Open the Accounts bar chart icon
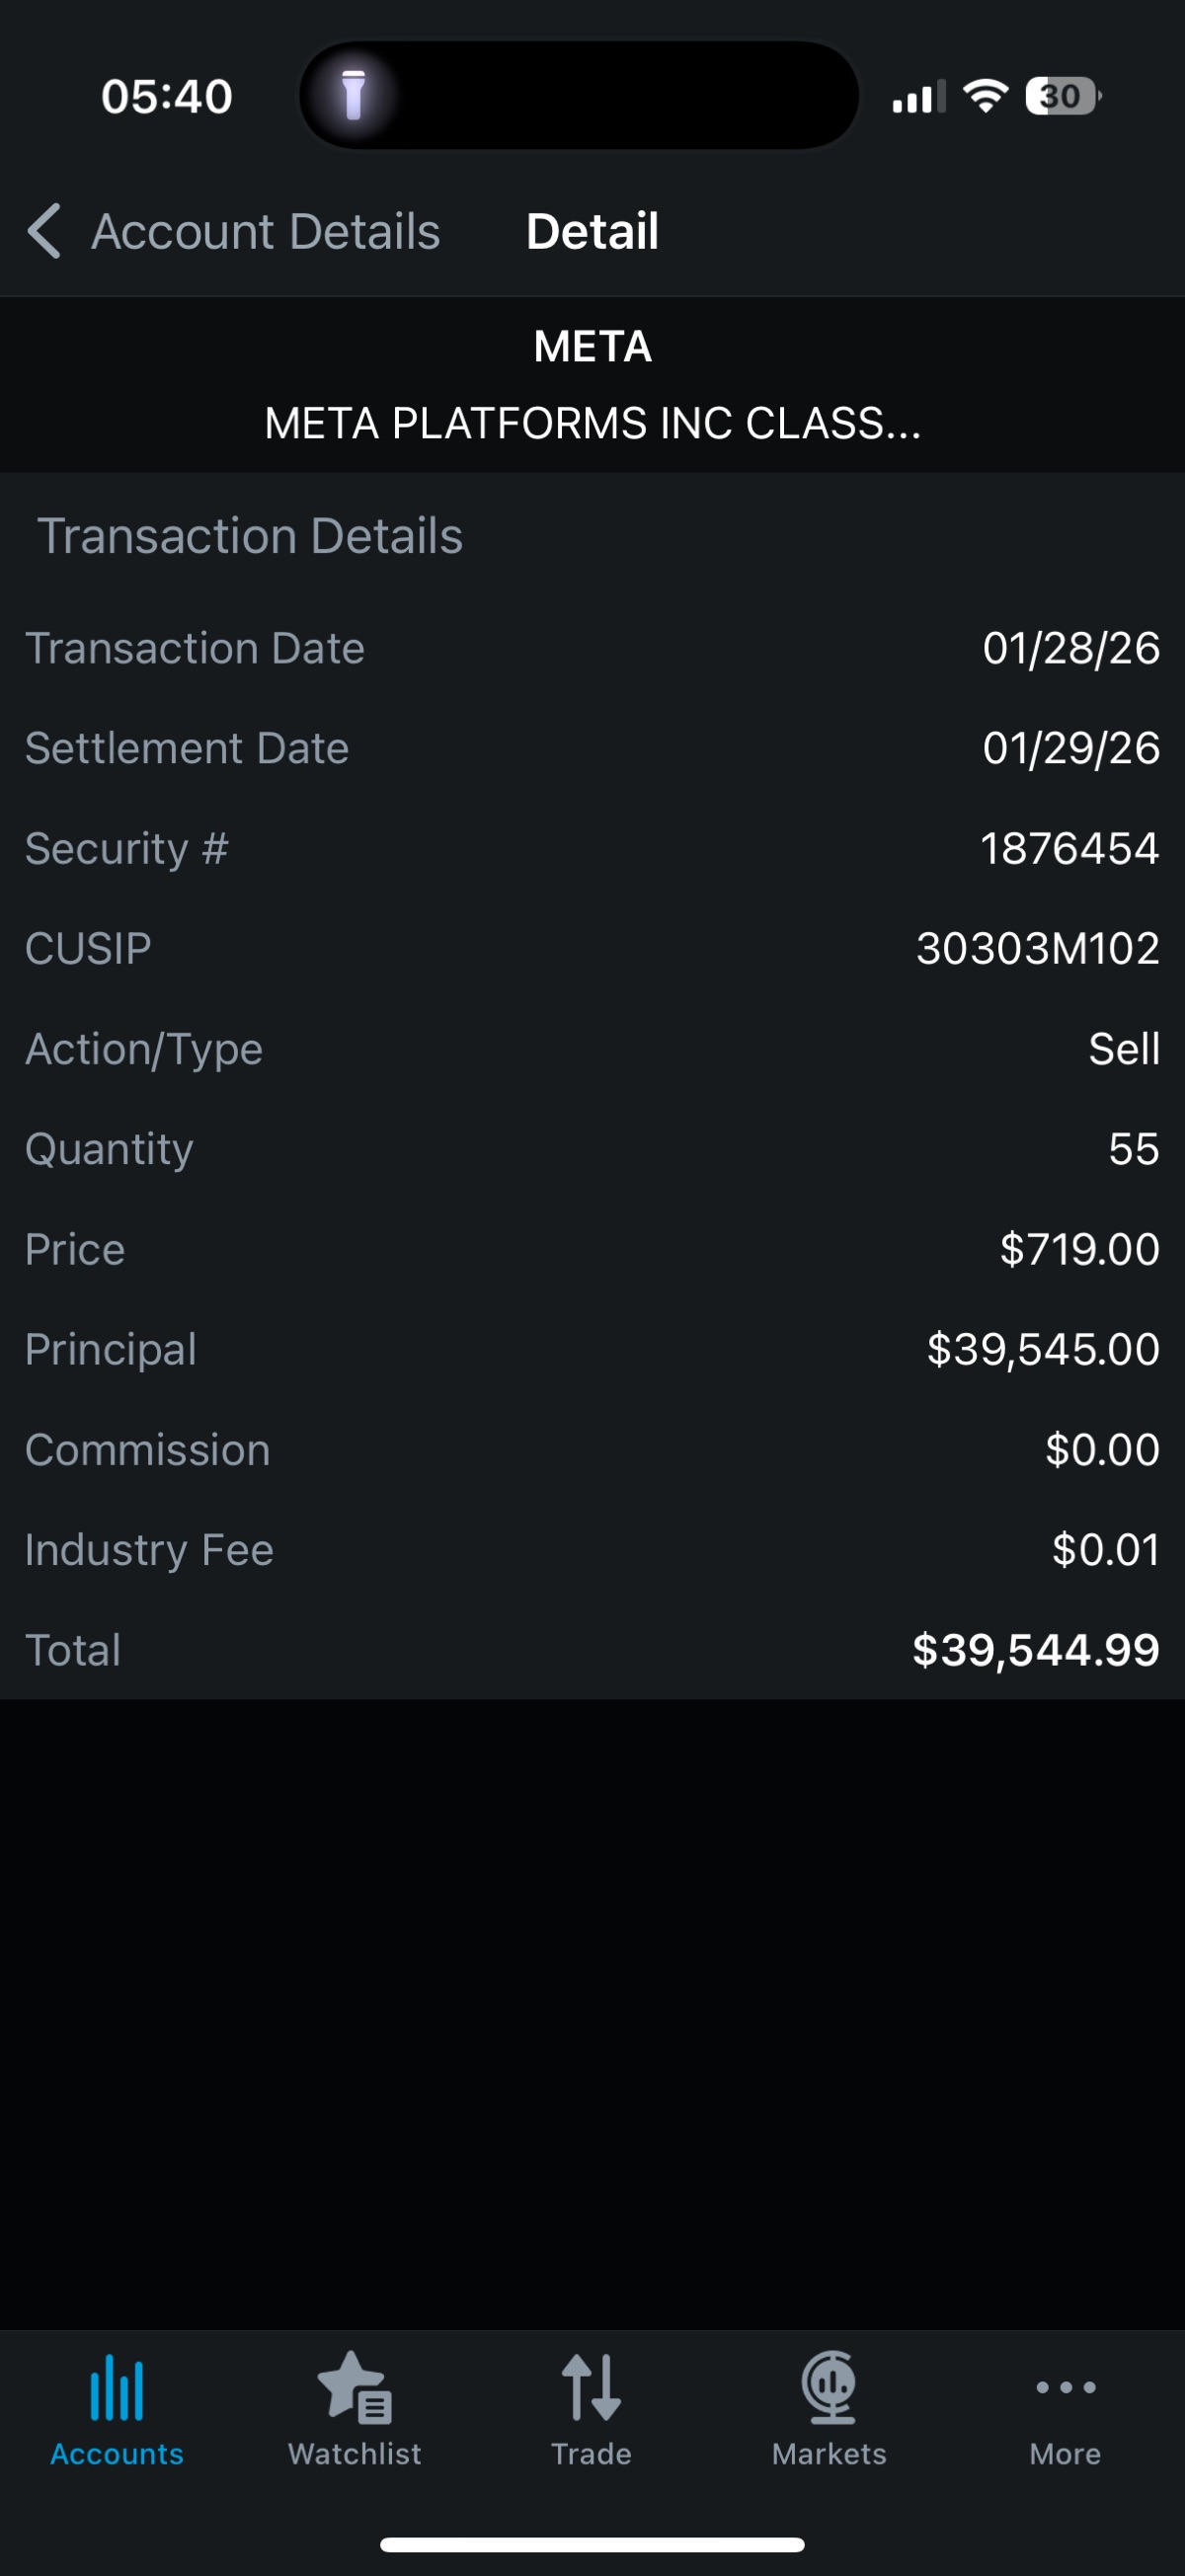 tap(117, 2388)
